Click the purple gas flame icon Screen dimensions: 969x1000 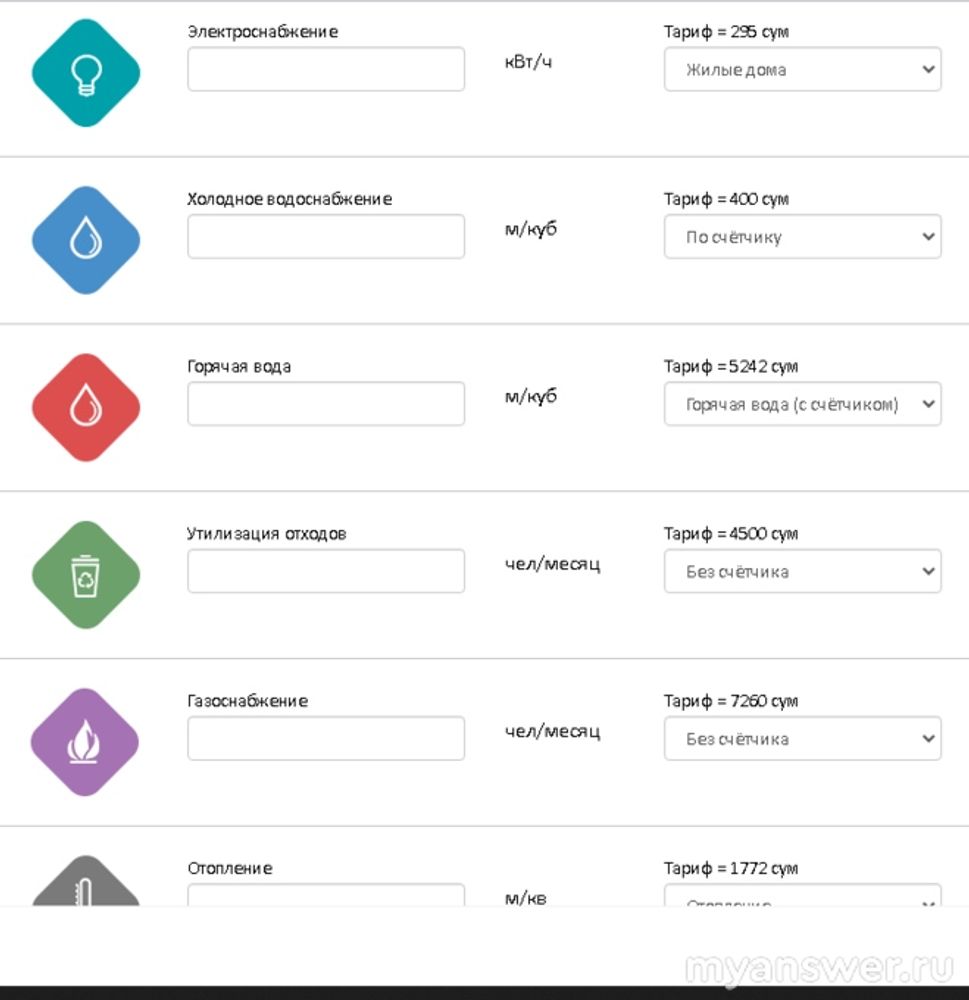coord(86,742)
